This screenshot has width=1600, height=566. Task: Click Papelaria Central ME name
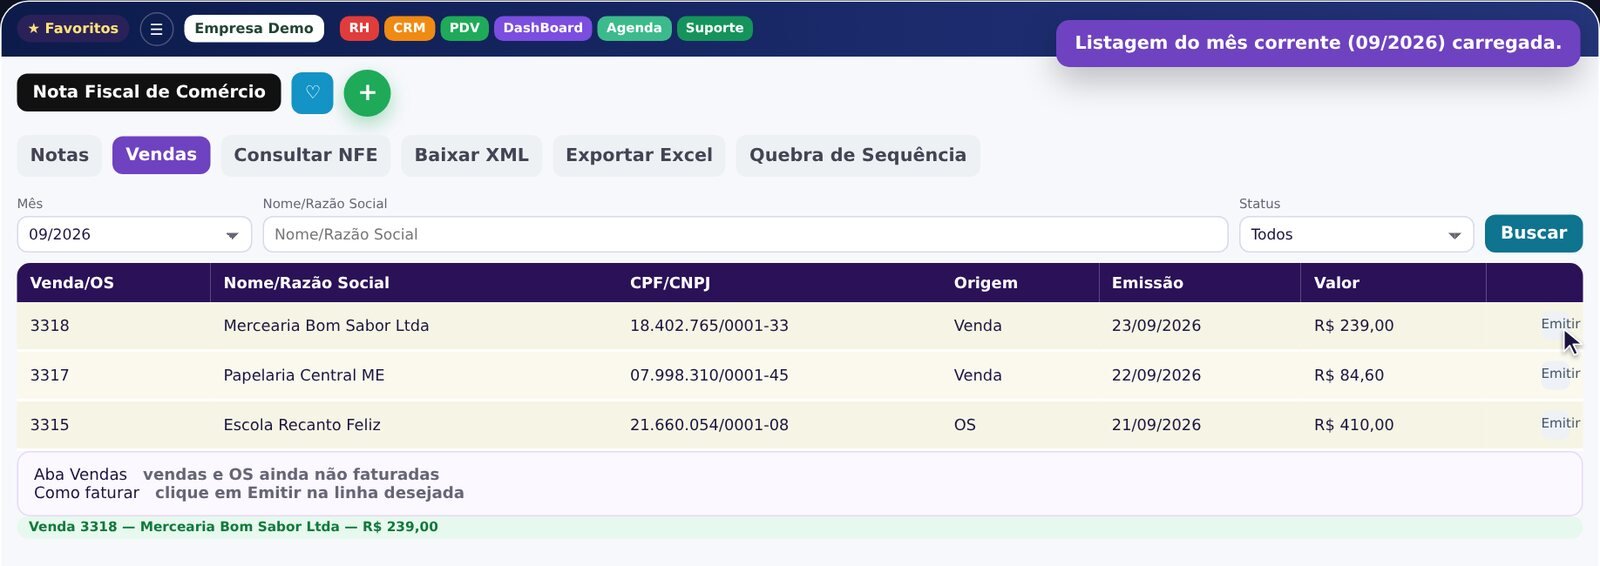[304, 376]
